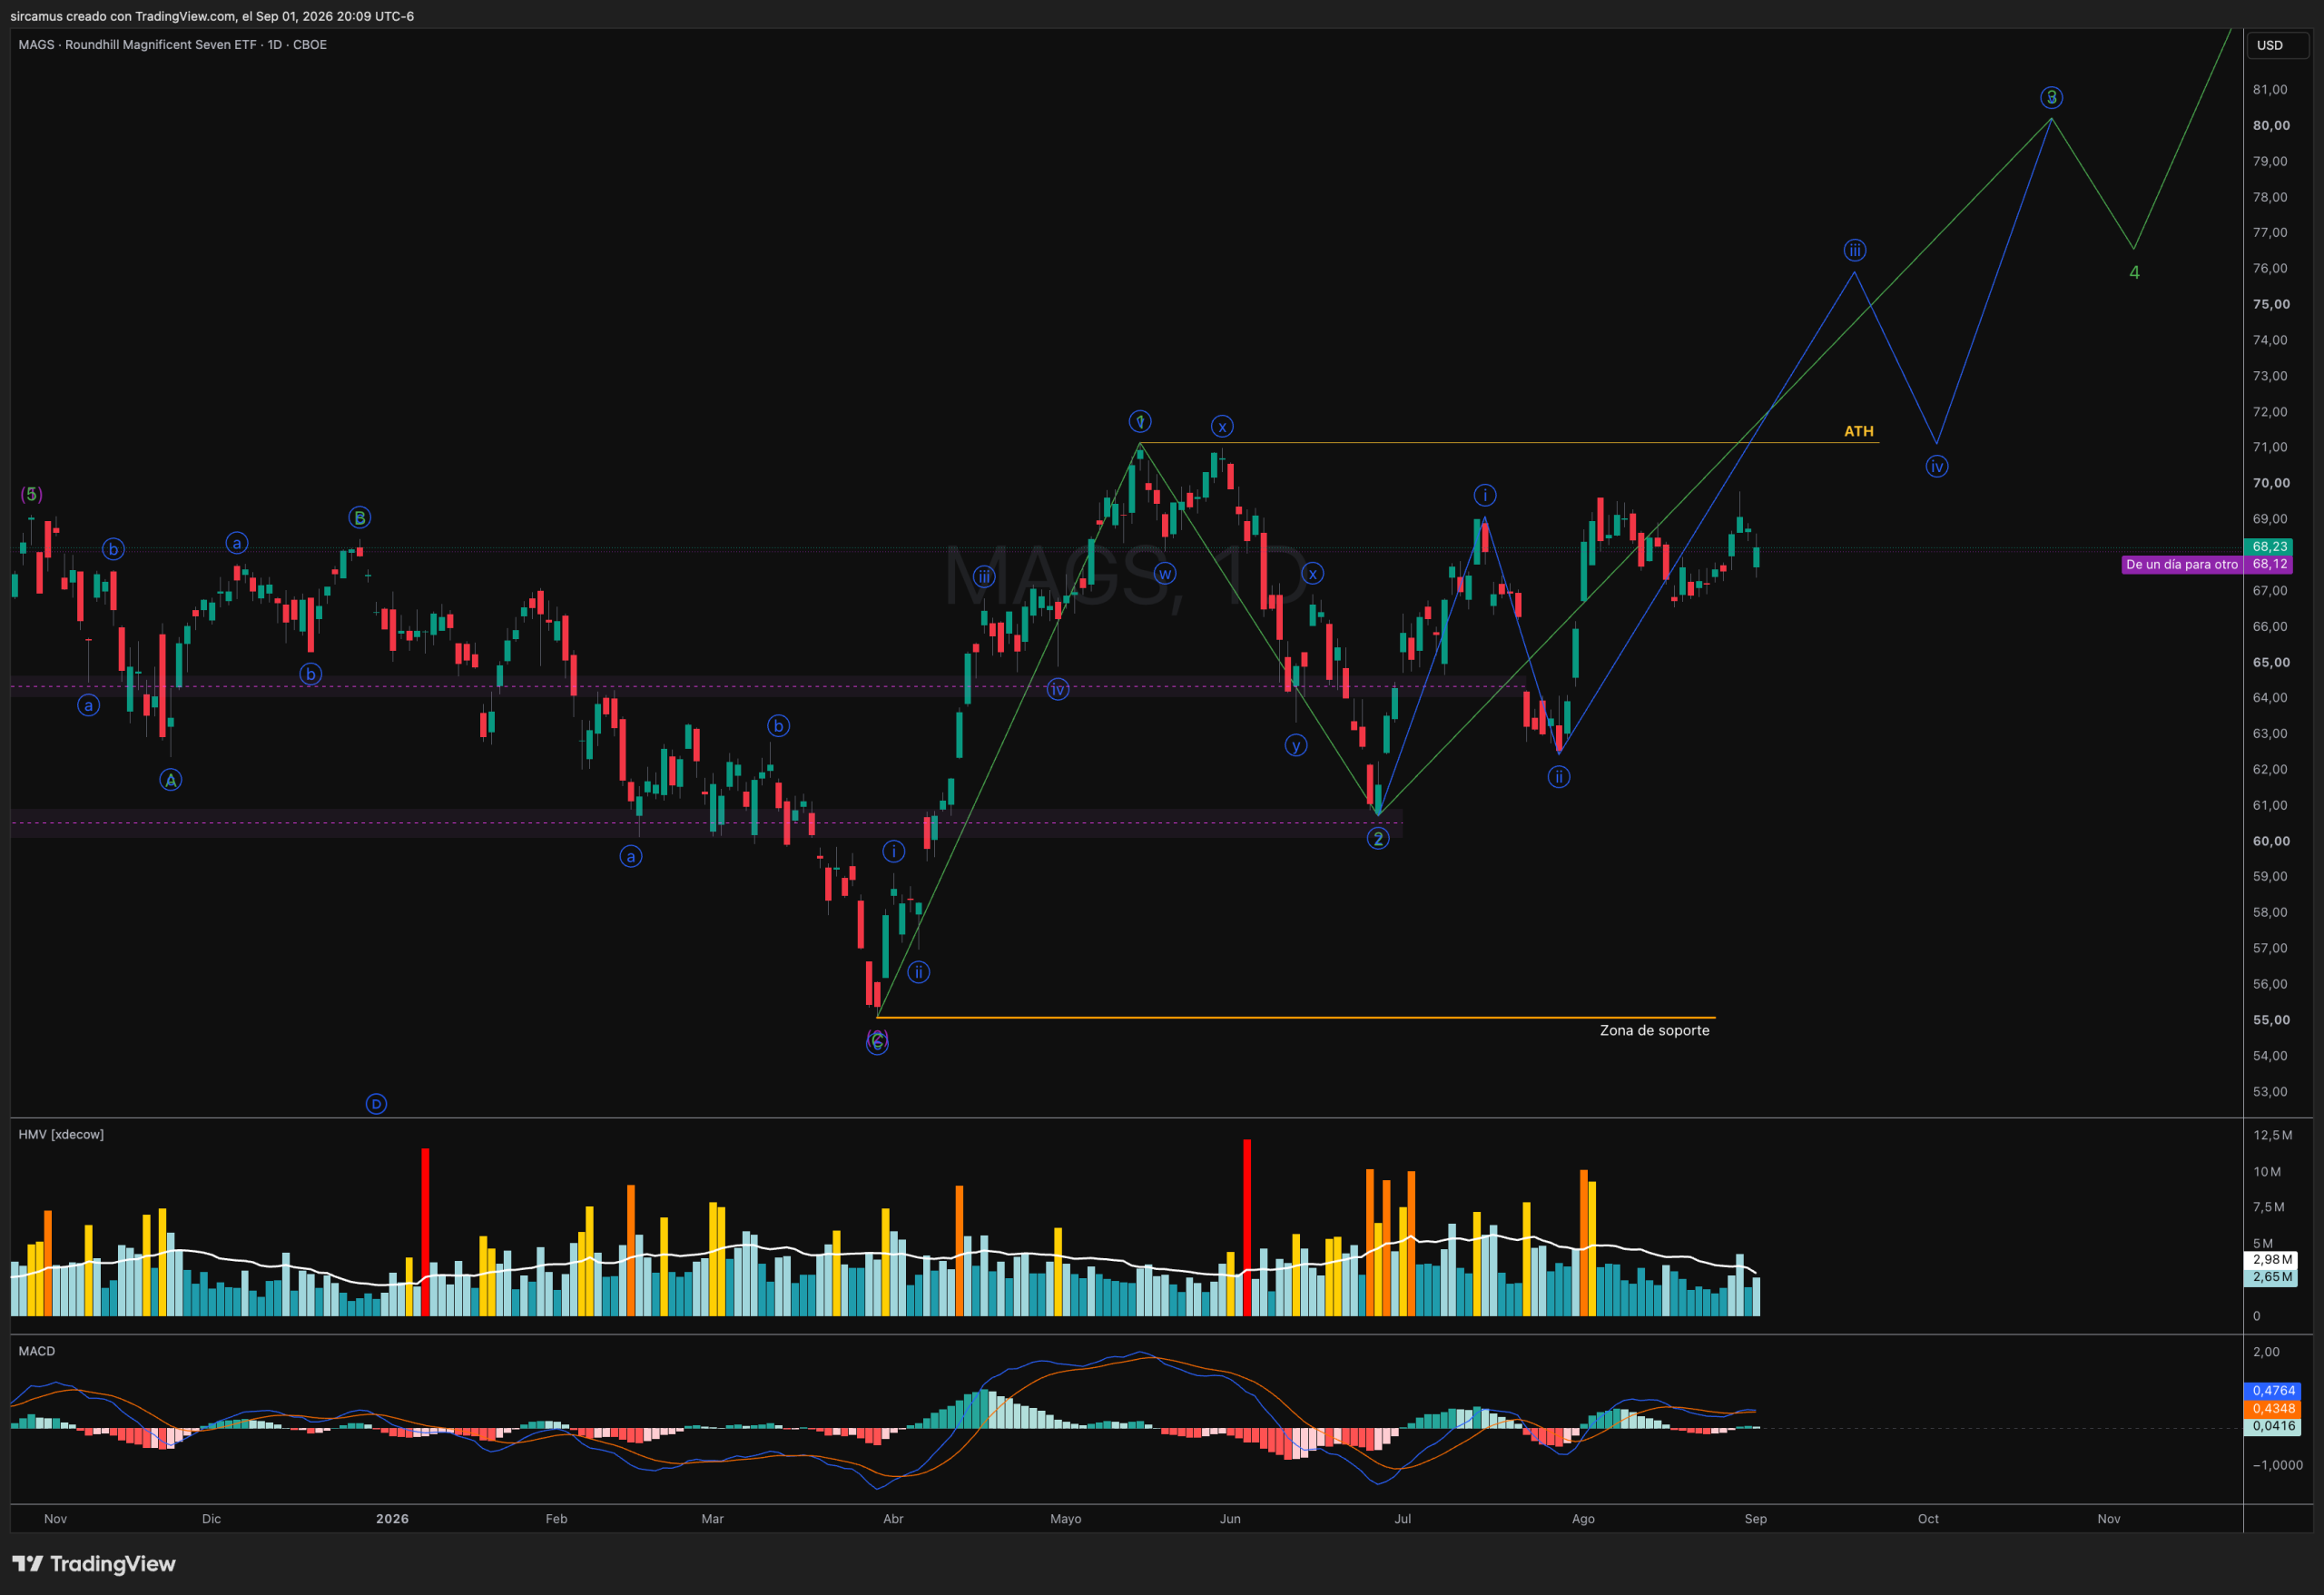Screen dimensions: 2324x1595
Task: Select the MACD indicator label
Action: tap(37, 1351)
